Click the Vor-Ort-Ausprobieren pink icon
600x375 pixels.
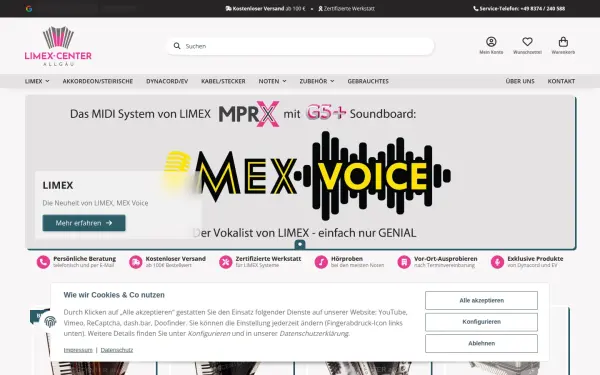click(404, 262)
